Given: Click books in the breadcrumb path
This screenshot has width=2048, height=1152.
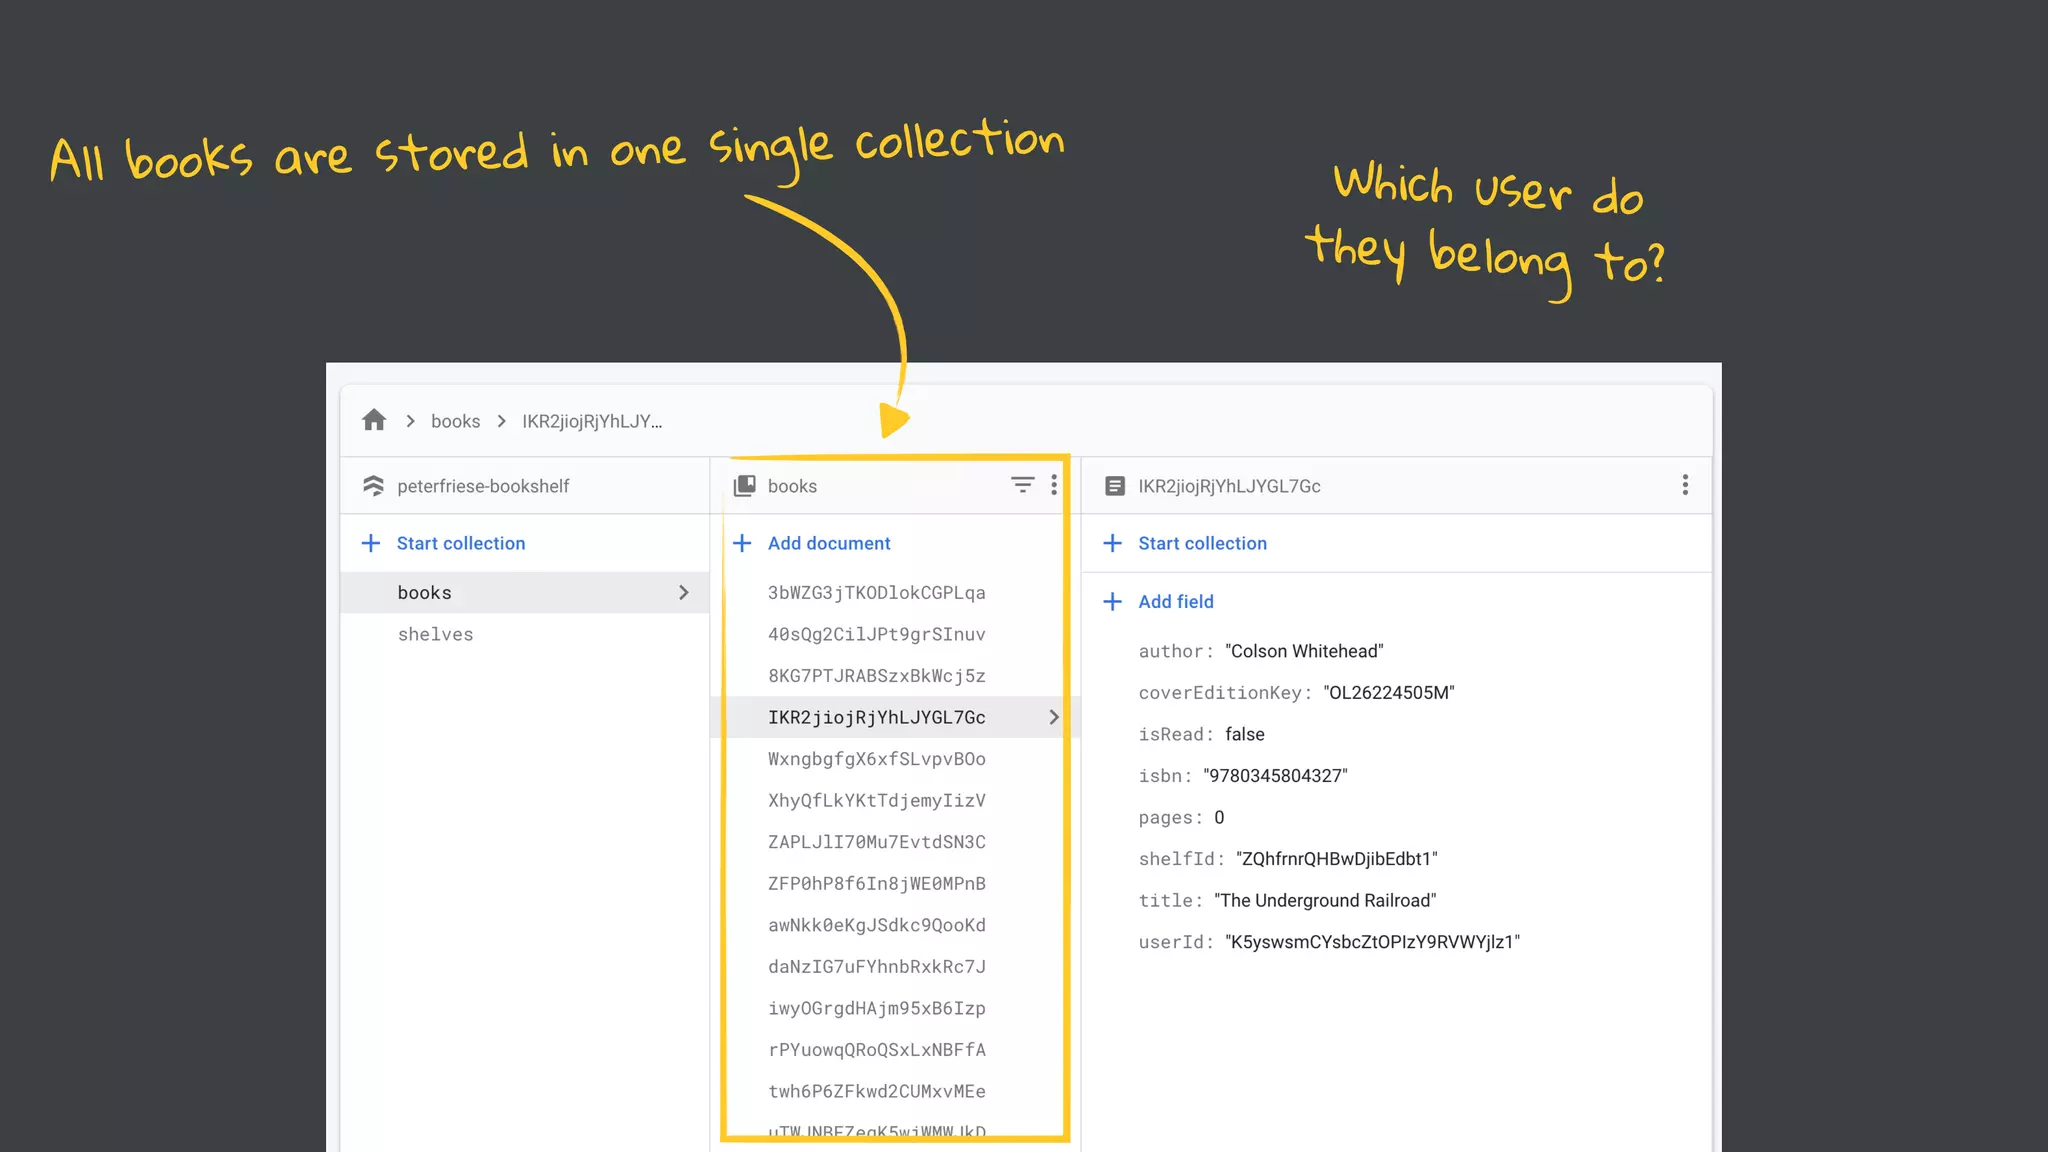Looking at the screenshot, I should coord(455,421).
